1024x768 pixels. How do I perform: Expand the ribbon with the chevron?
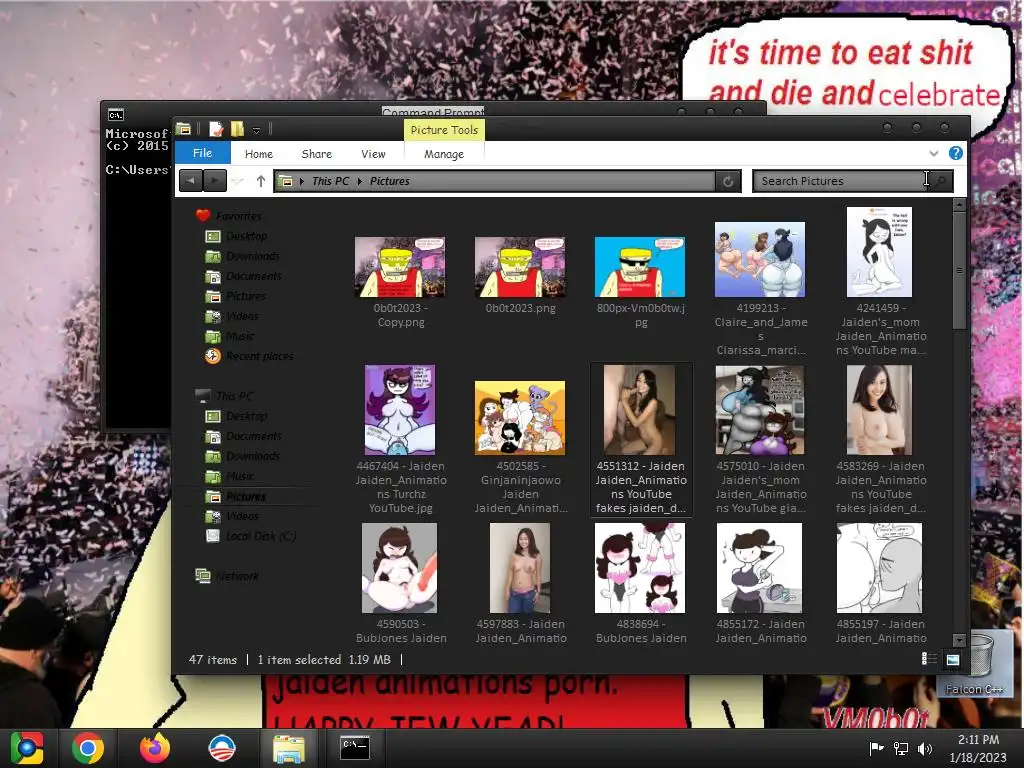pyautogui.click(x=934, y=153)
